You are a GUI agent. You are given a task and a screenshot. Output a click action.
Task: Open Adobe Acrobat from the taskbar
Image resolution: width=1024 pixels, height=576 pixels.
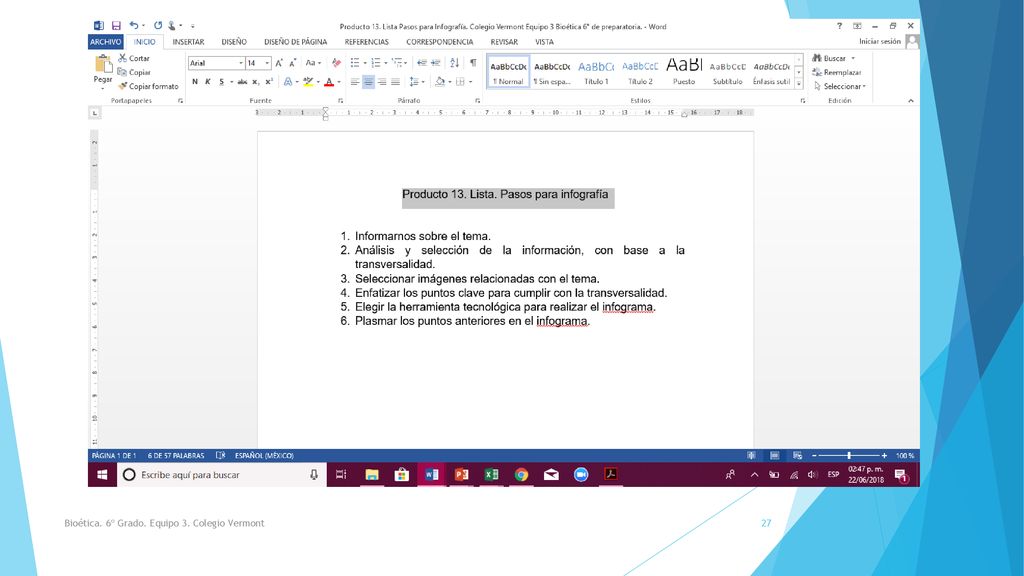click(x=611, y=475)
